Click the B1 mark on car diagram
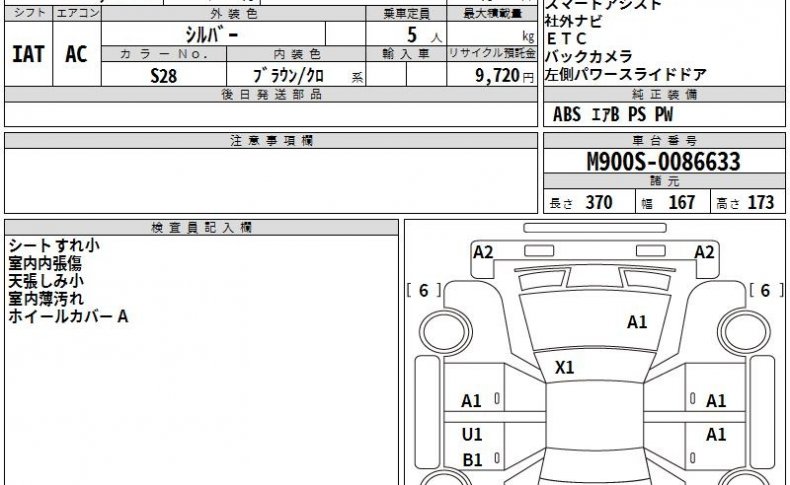 [x=472, y=460]
